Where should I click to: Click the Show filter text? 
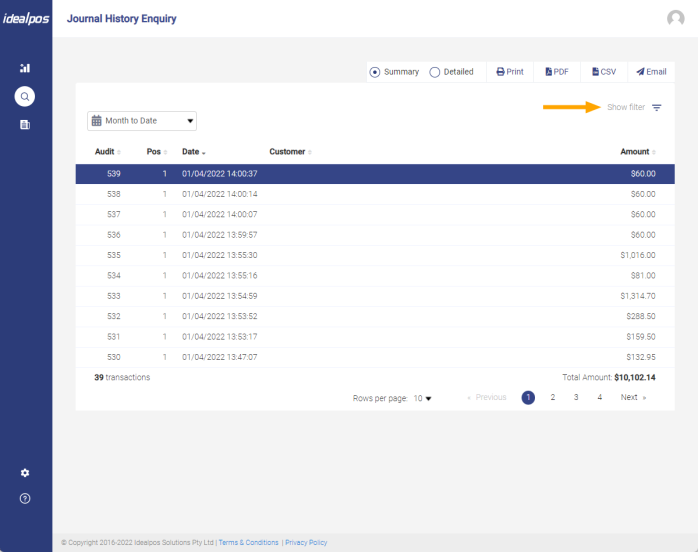click(626, 107)
